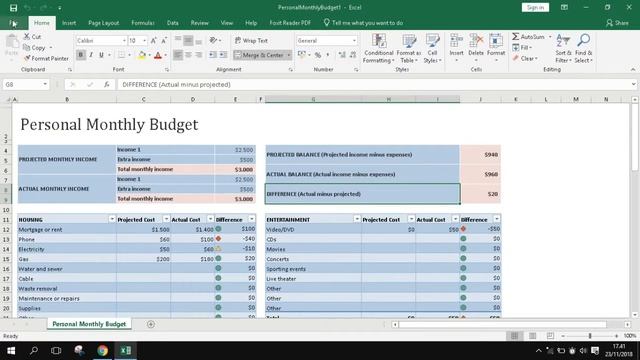
Task: Adjust the zoom slider handle
Action: tap(590, 336)
